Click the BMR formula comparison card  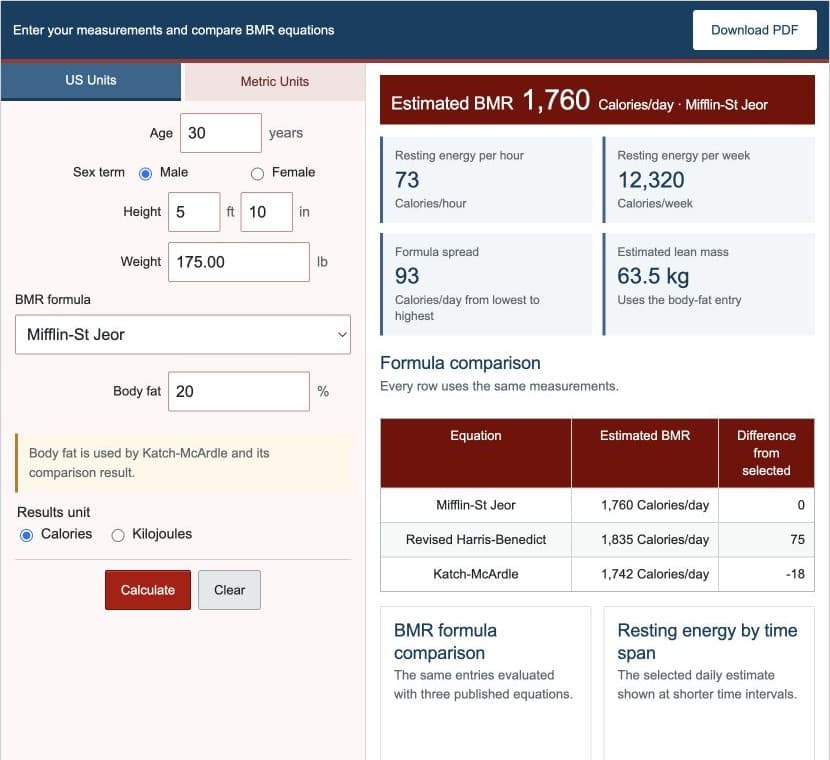(x=485, y=683)
